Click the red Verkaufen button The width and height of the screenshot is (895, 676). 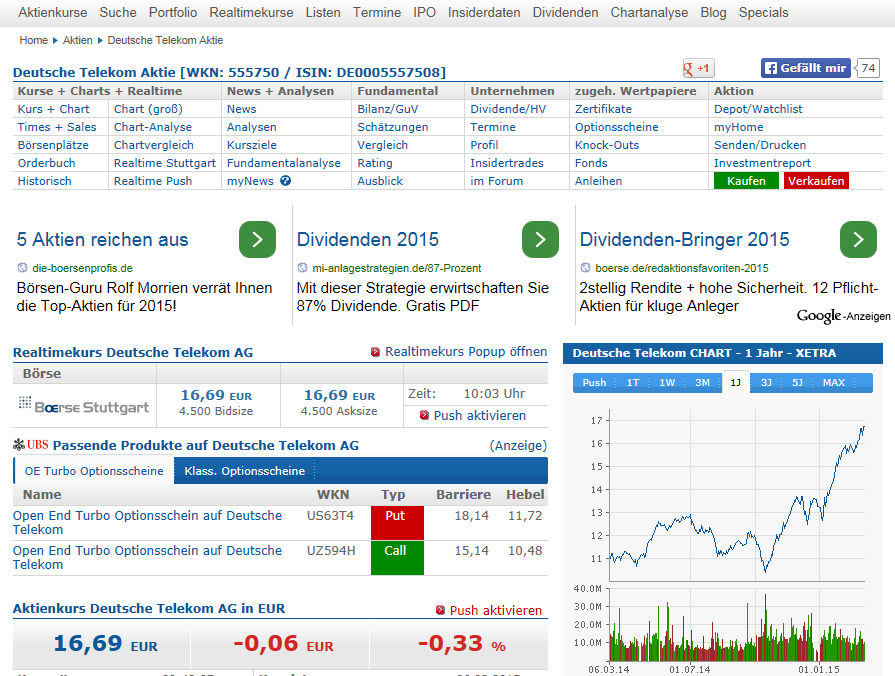point(816,180)
